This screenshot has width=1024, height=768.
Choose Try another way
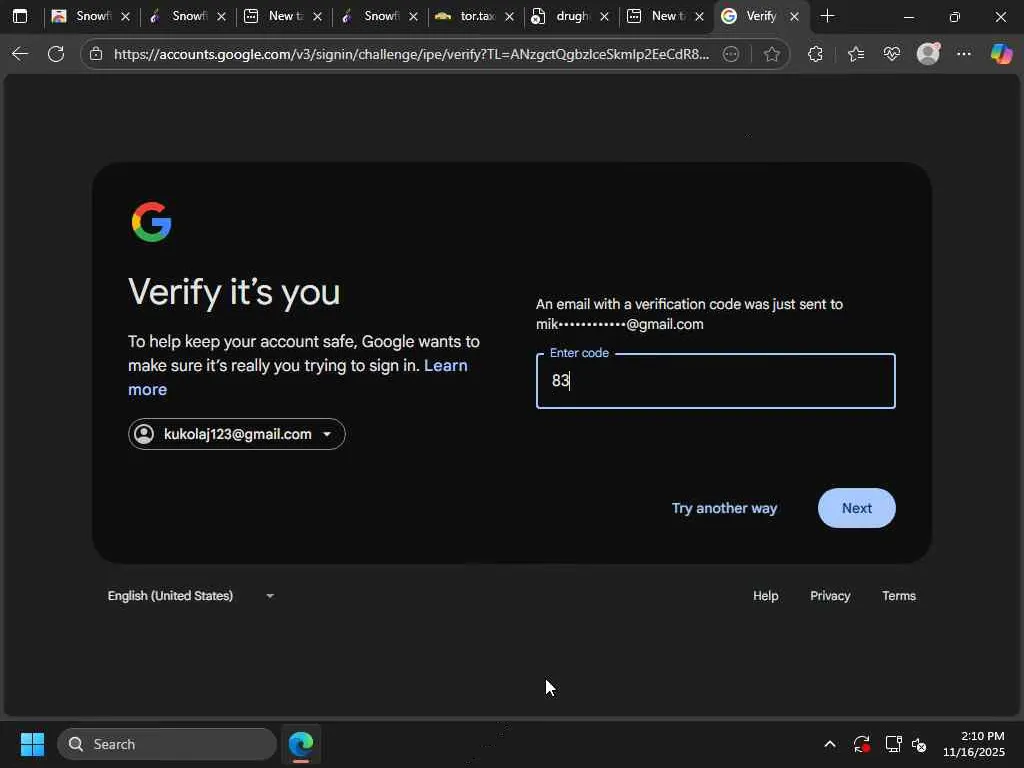[x=724, y=508]
